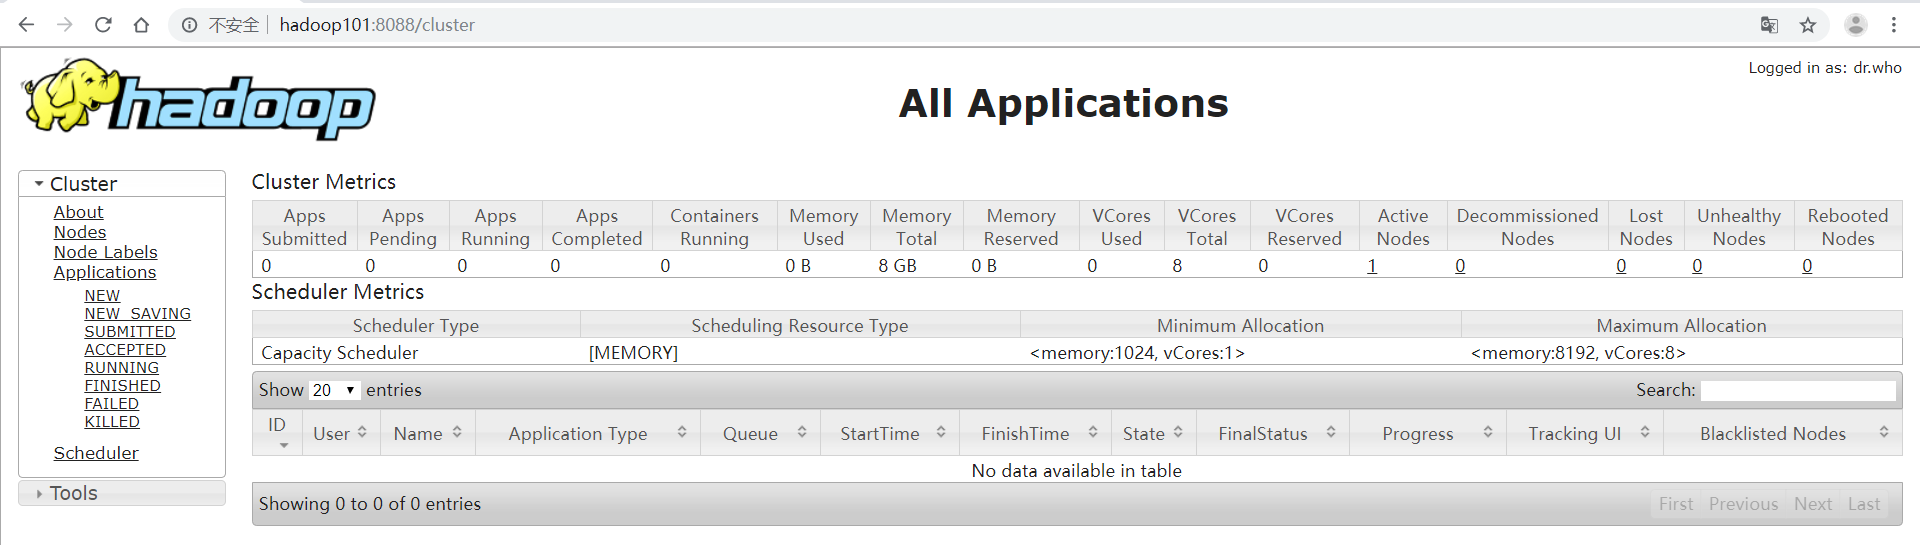Click the 'No data available in table' message
The image size is (1920, 545).
[x=1077, y=471]
